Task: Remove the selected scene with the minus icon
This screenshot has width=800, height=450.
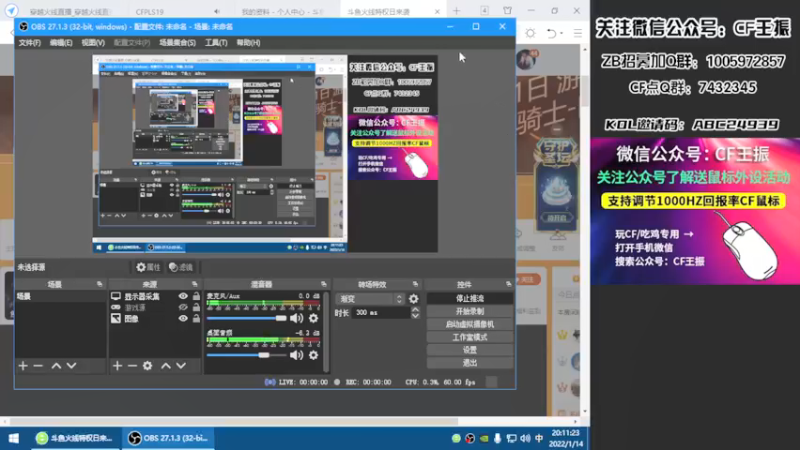Action: pos(38,366)
